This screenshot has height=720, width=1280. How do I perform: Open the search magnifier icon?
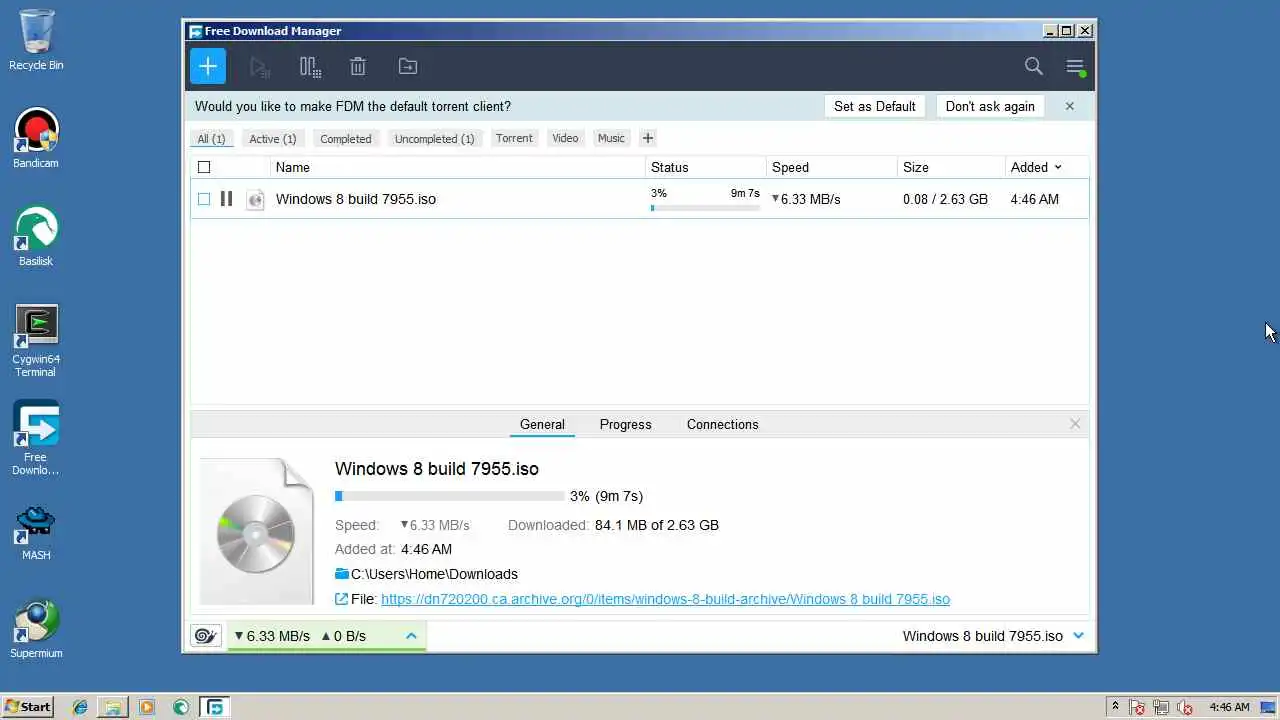pyautogui.click(x=1034, y=66)
